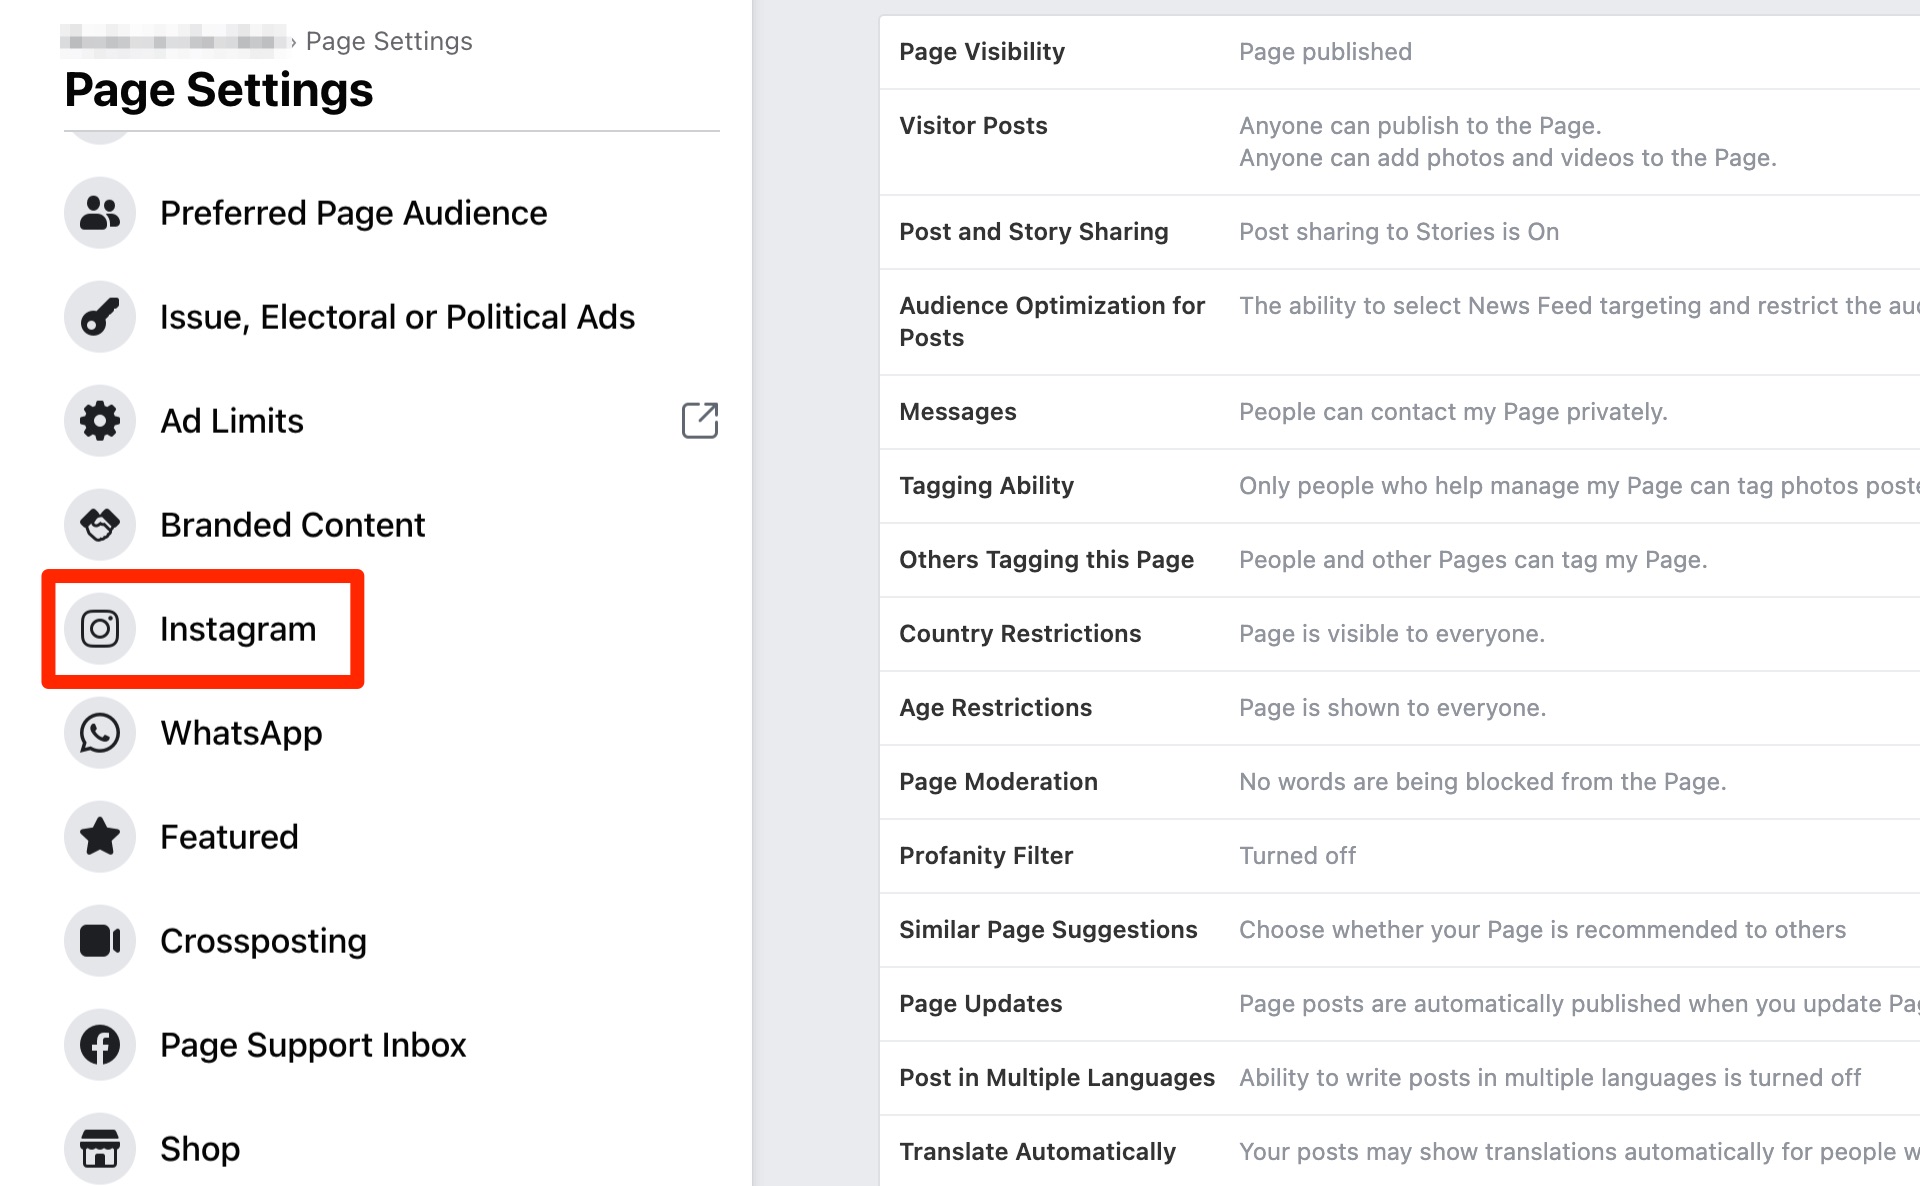Open Ad Limits external link icon
Image resolution: width=1920 pixels, height=1186 pixels.
[700, 421]
